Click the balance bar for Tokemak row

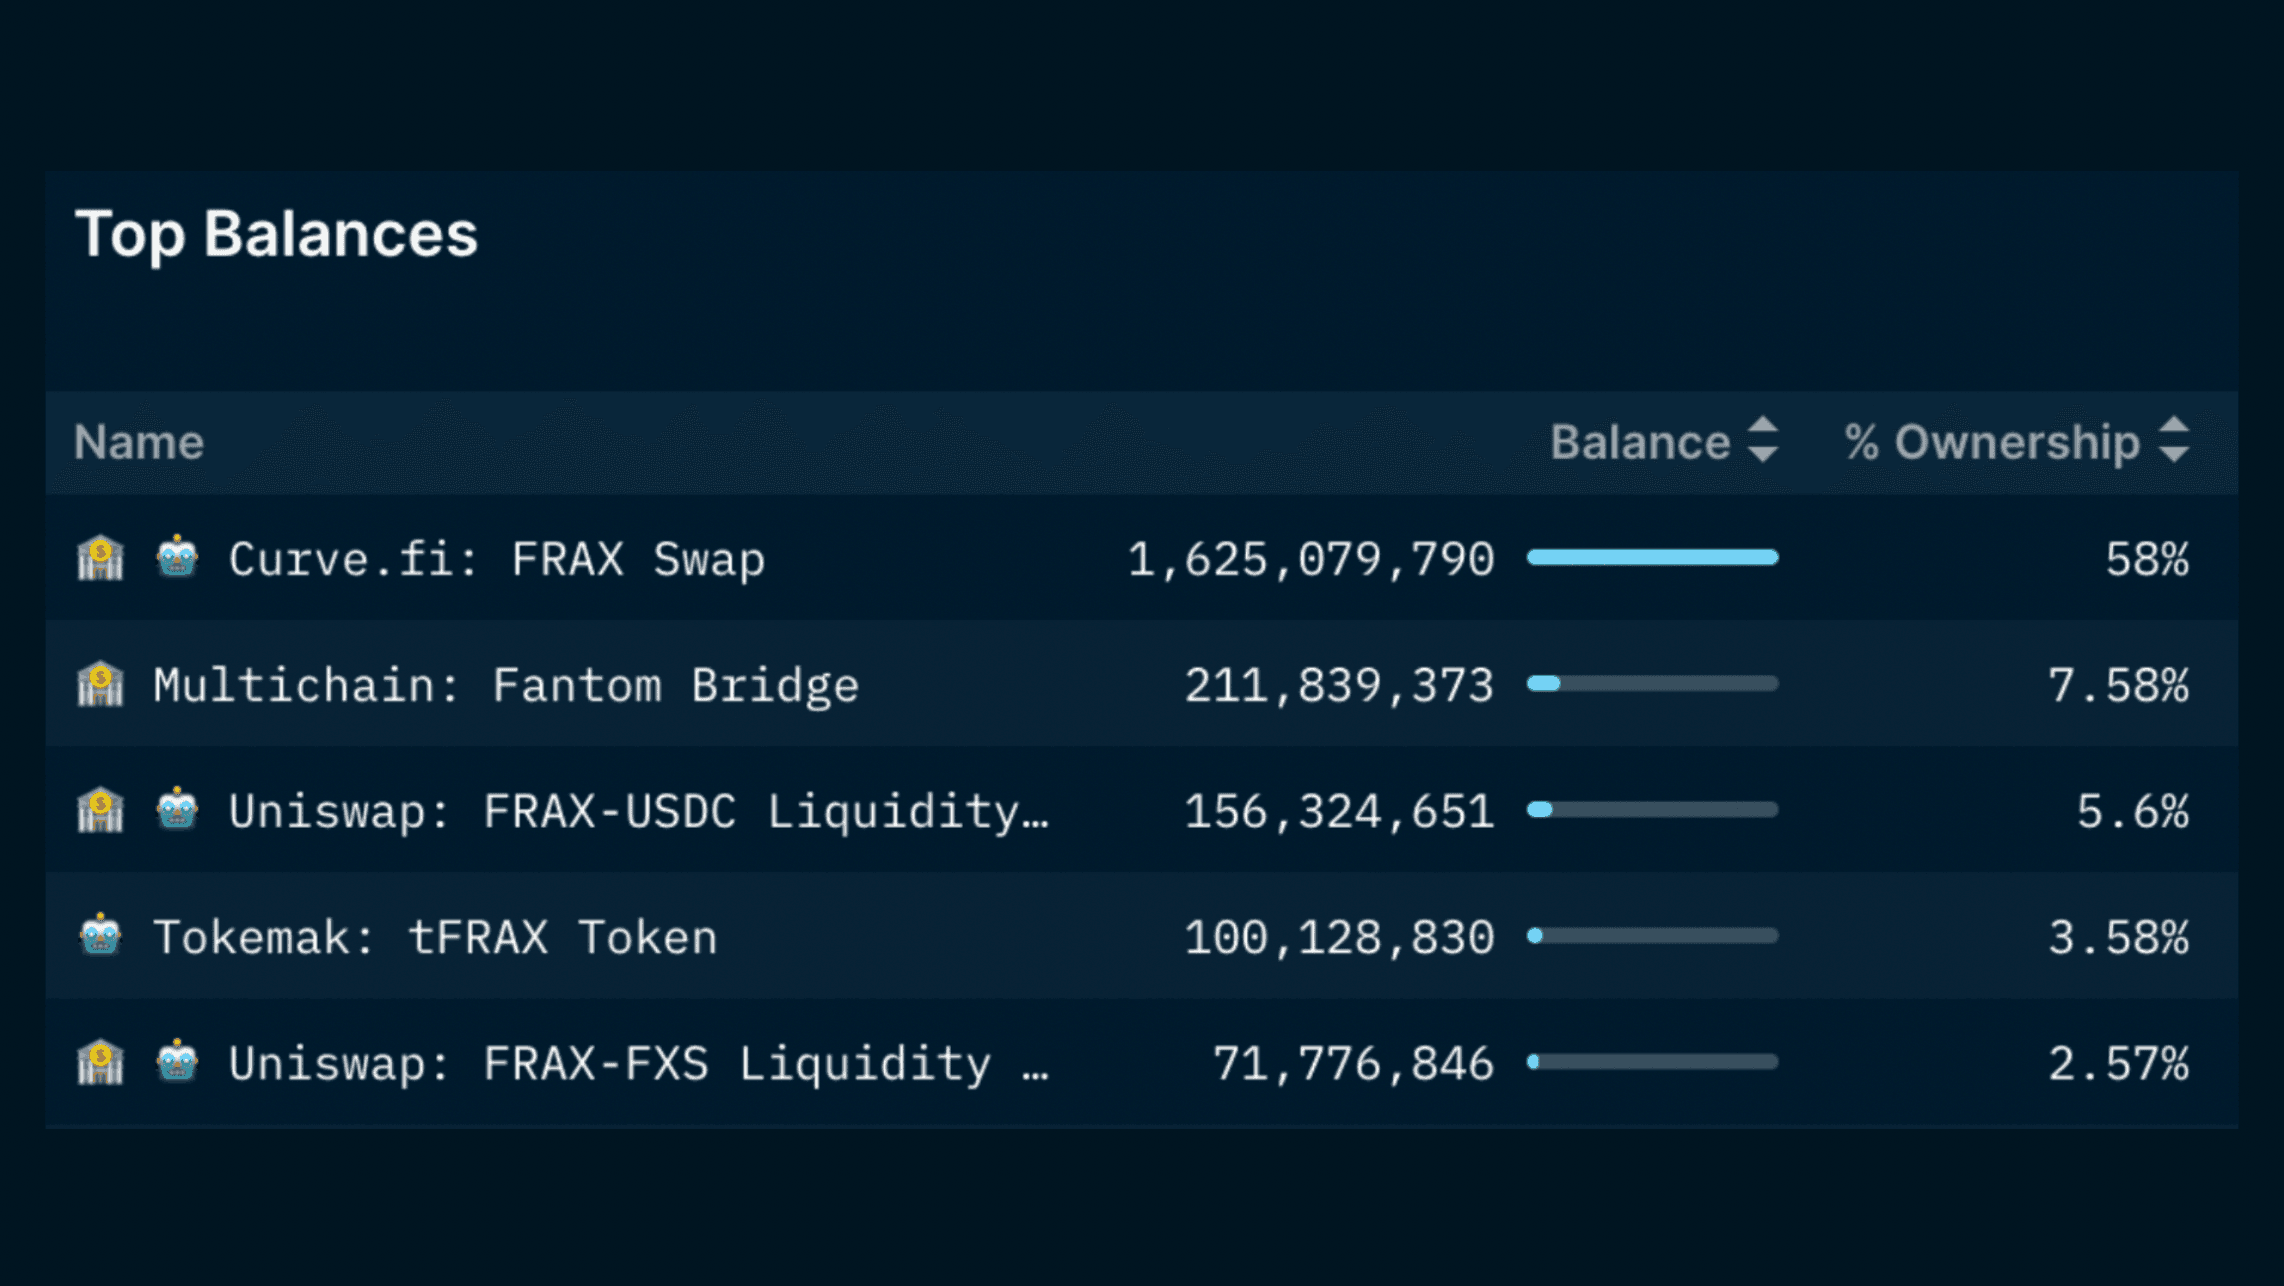[1653, 935]
